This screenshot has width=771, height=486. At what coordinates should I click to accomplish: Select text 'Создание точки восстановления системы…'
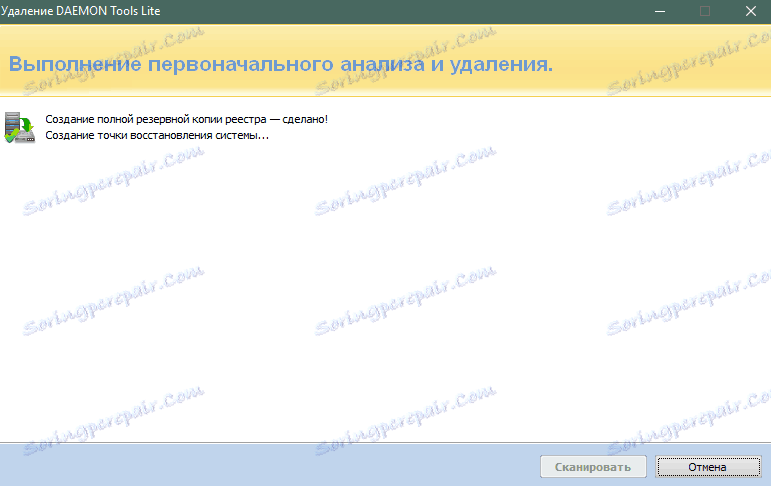[157, 135]
